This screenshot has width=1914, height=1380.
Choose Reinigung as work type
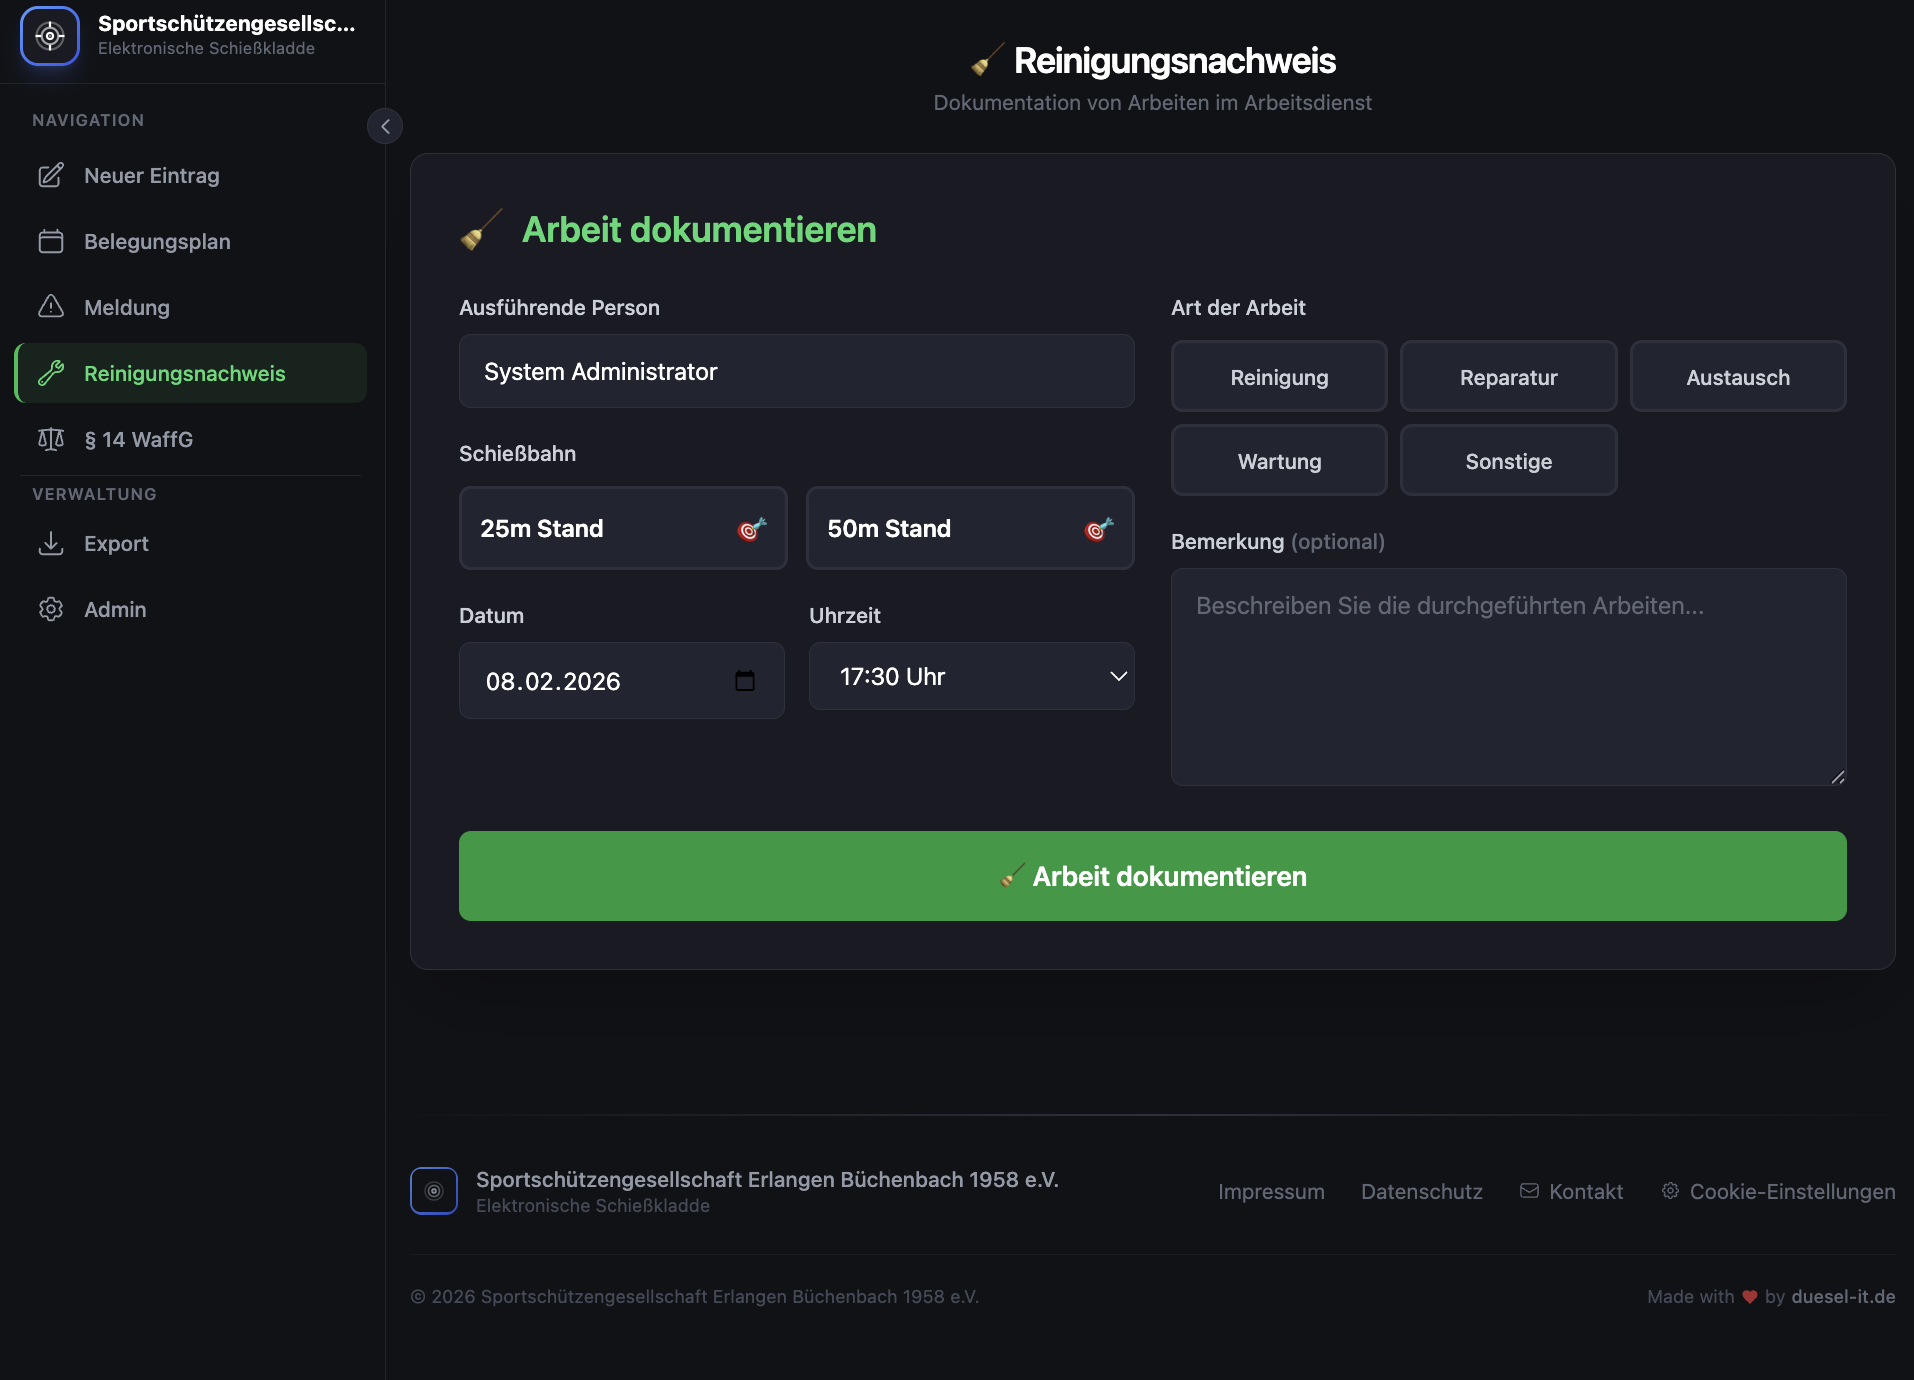pos(1278,377)
